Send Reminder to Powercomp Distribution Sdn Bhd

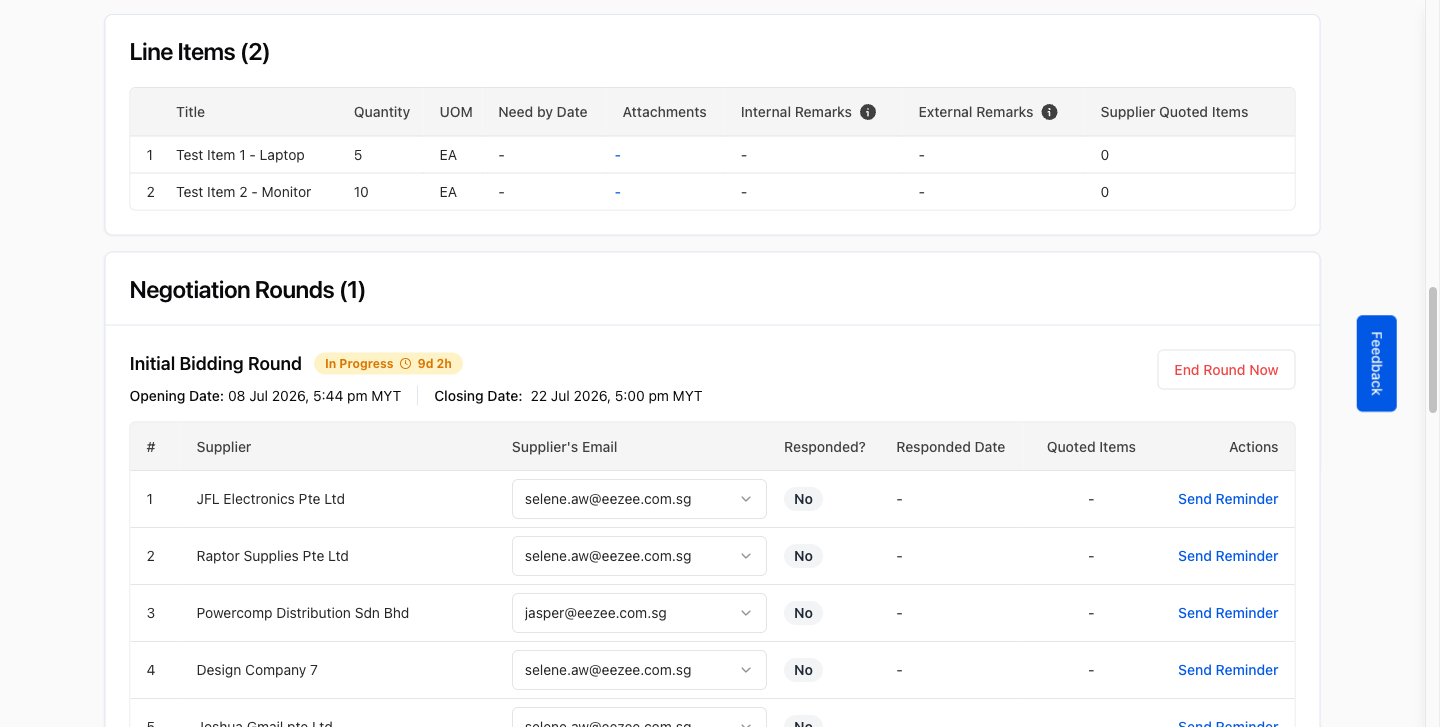[x=1228, y=613]
